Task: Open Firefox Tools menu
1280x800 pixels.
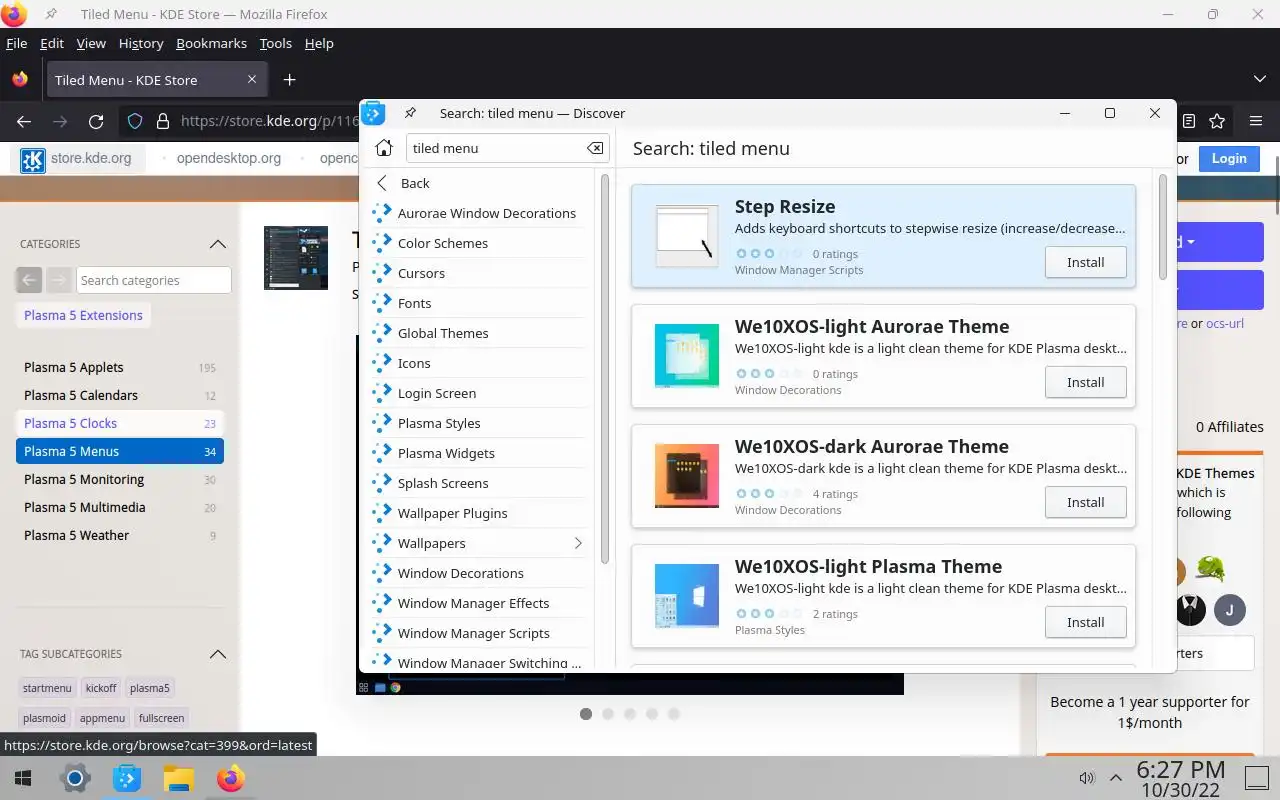Action: click(275, 43)
